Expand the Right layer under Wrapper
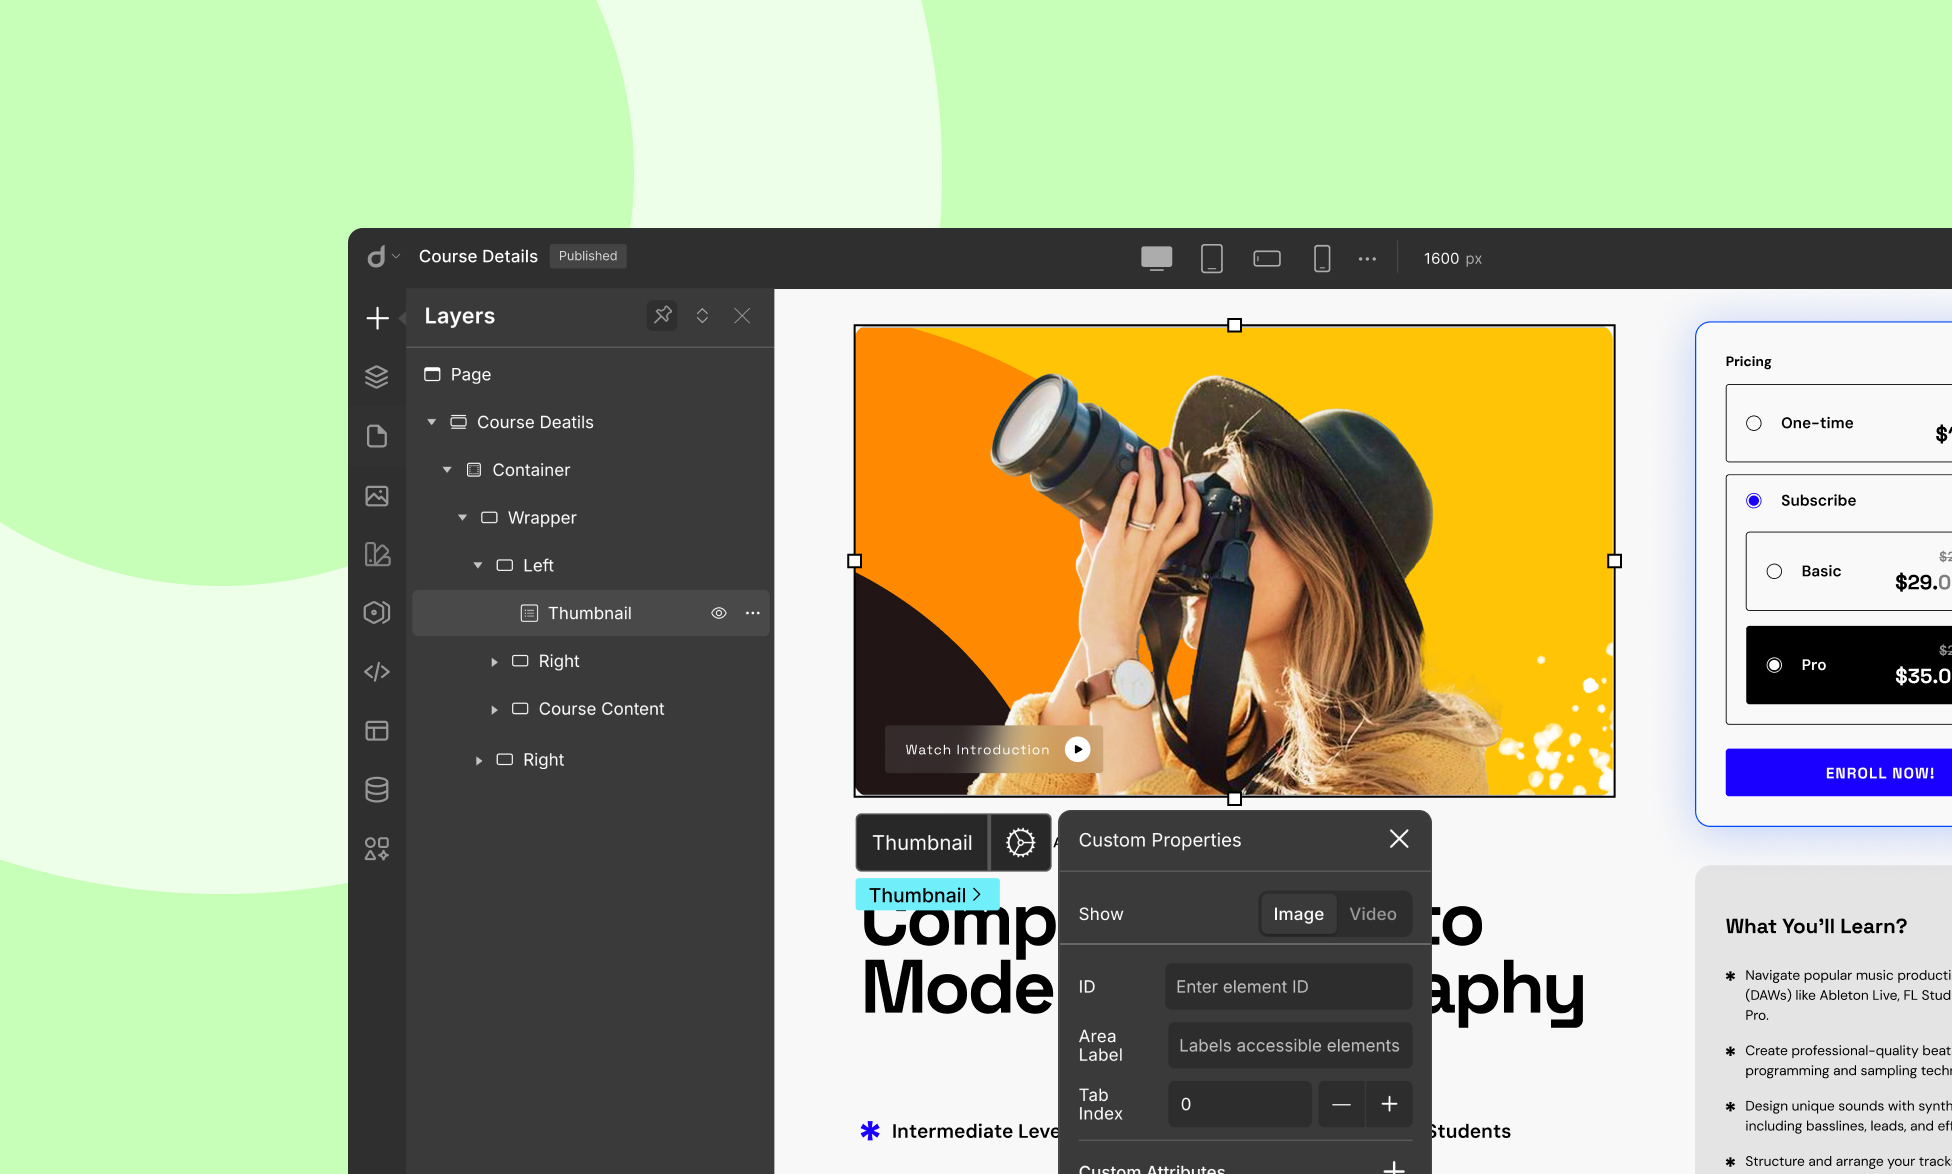The image size is (1952, 1174). click(478, 761)
